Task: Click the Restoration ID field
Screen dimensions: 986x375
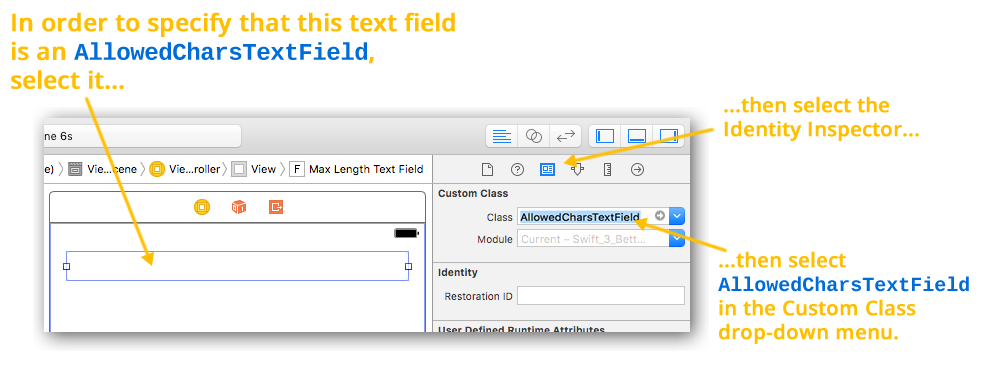Action: pos(601,296)
